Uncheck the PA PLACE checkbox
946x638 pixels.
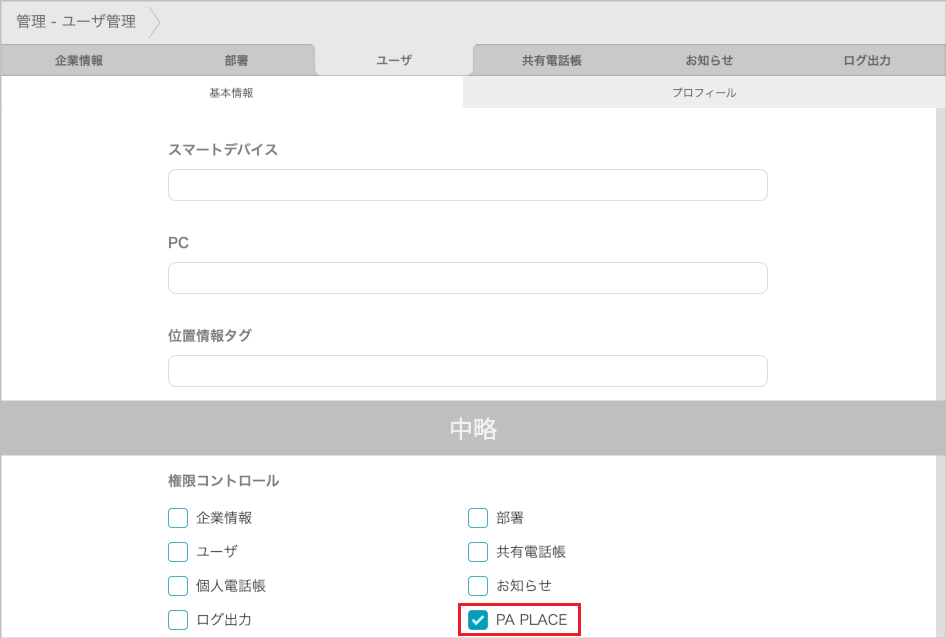point(478,620)
